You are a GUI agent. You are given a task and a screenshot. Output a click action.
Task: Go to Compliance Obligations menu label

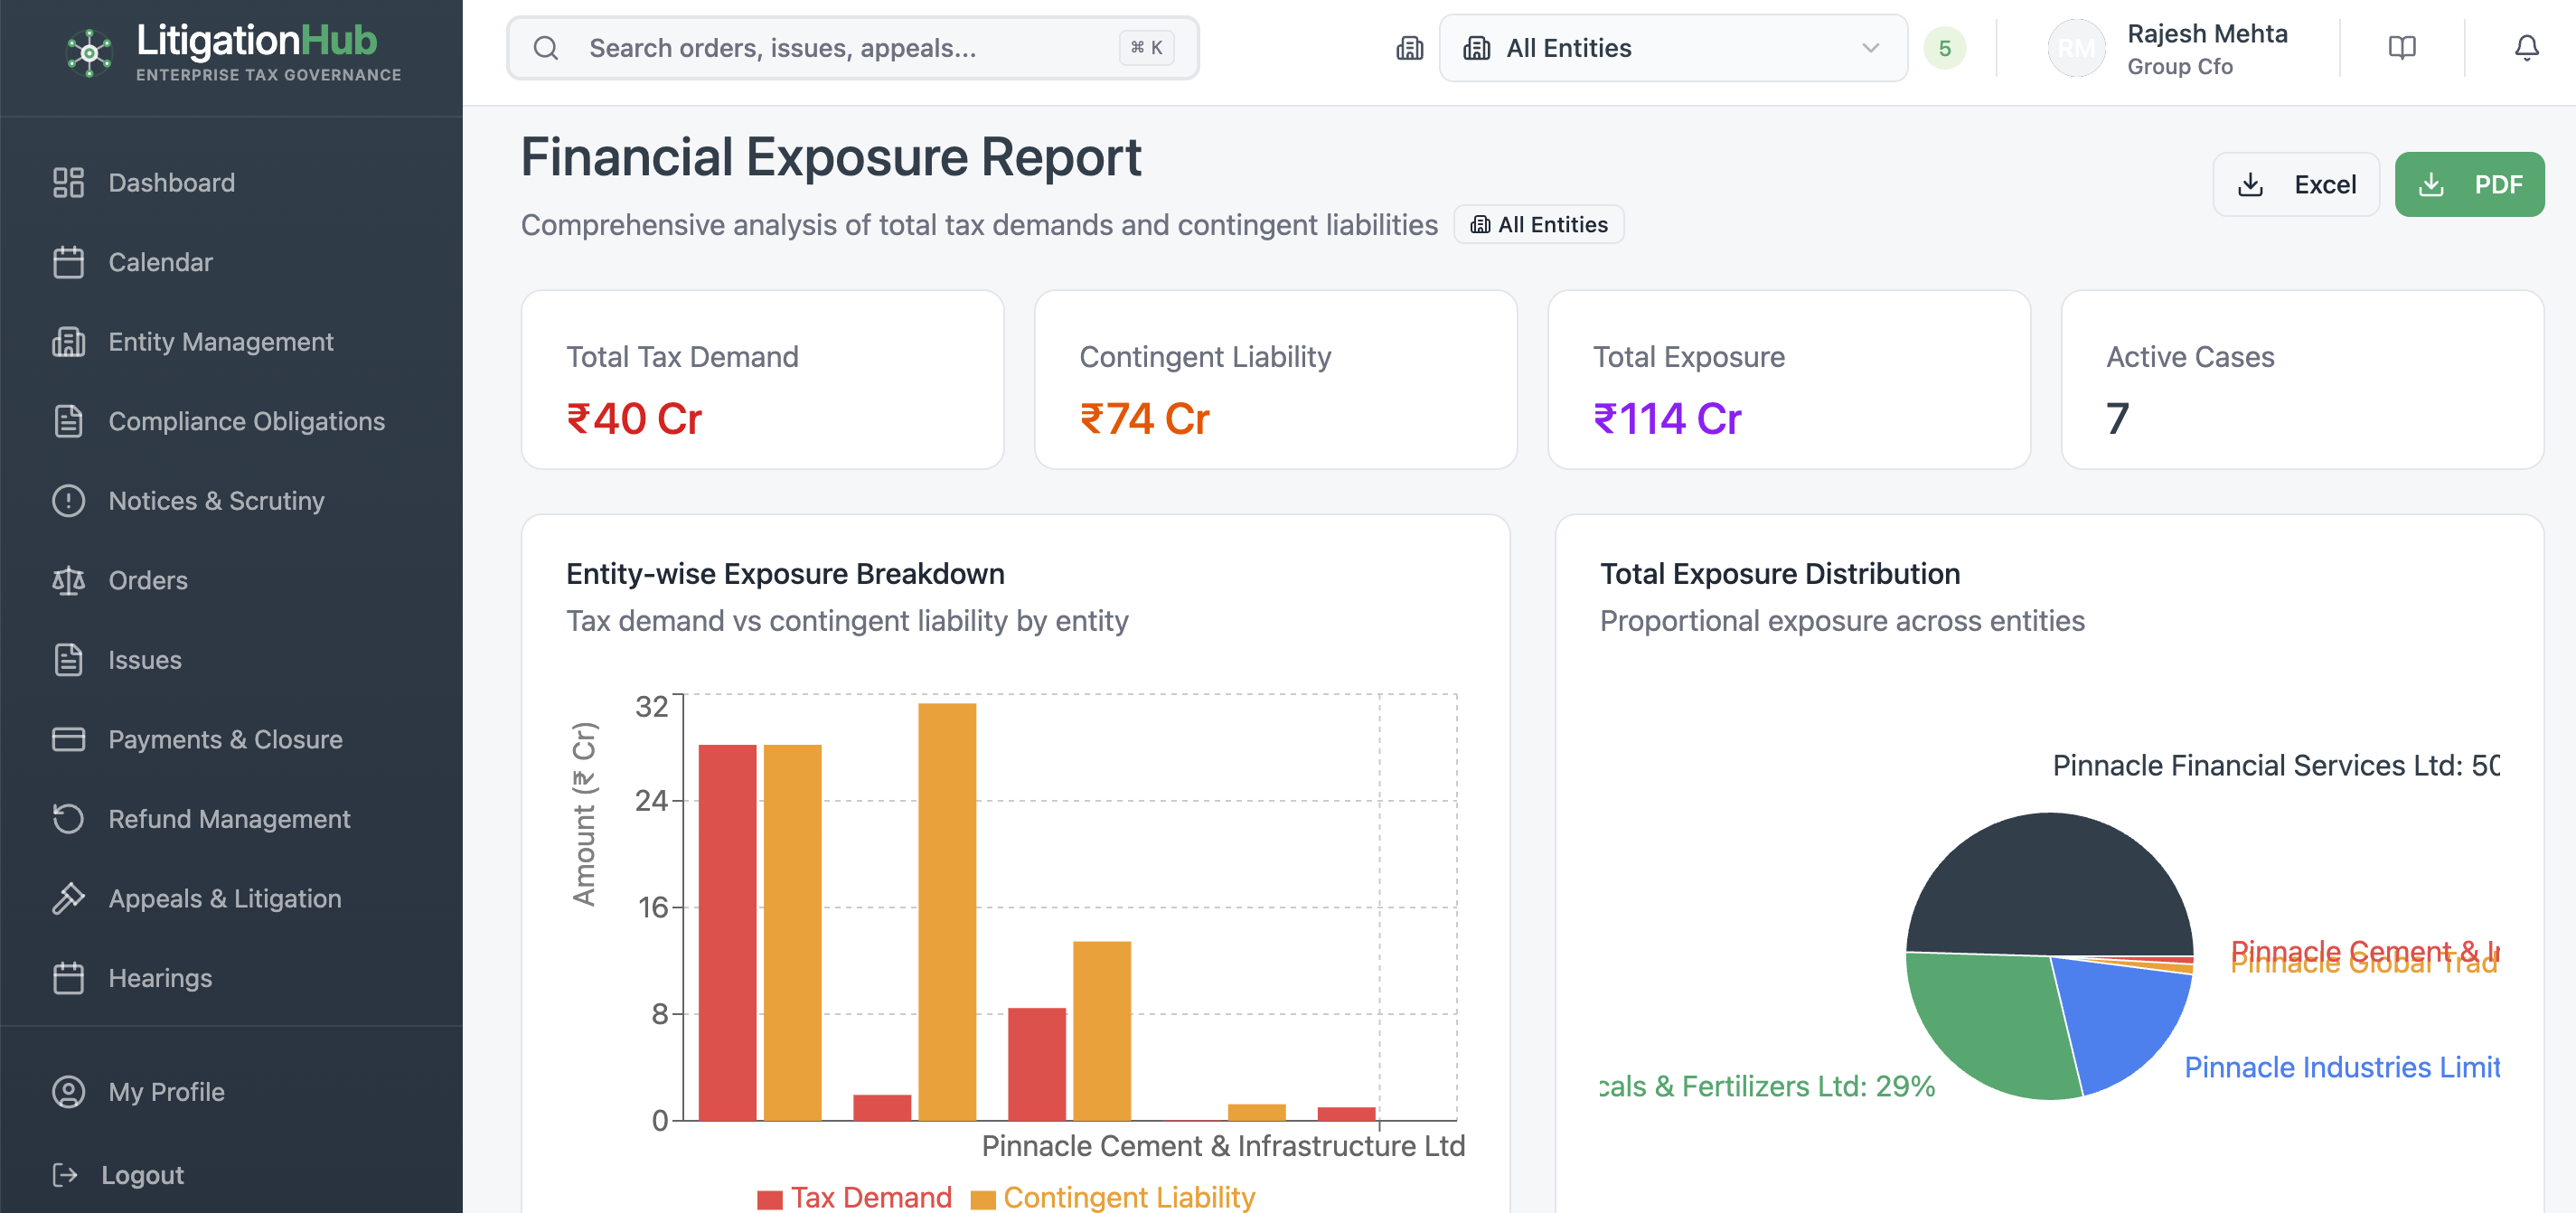click(247, 421)
